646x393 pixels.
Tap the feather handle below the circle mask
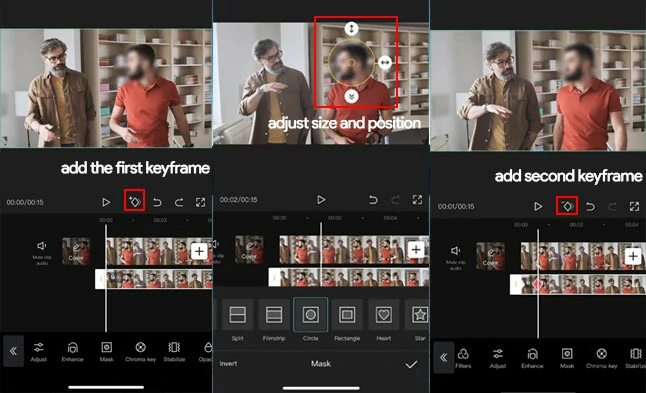click(351, 96)
